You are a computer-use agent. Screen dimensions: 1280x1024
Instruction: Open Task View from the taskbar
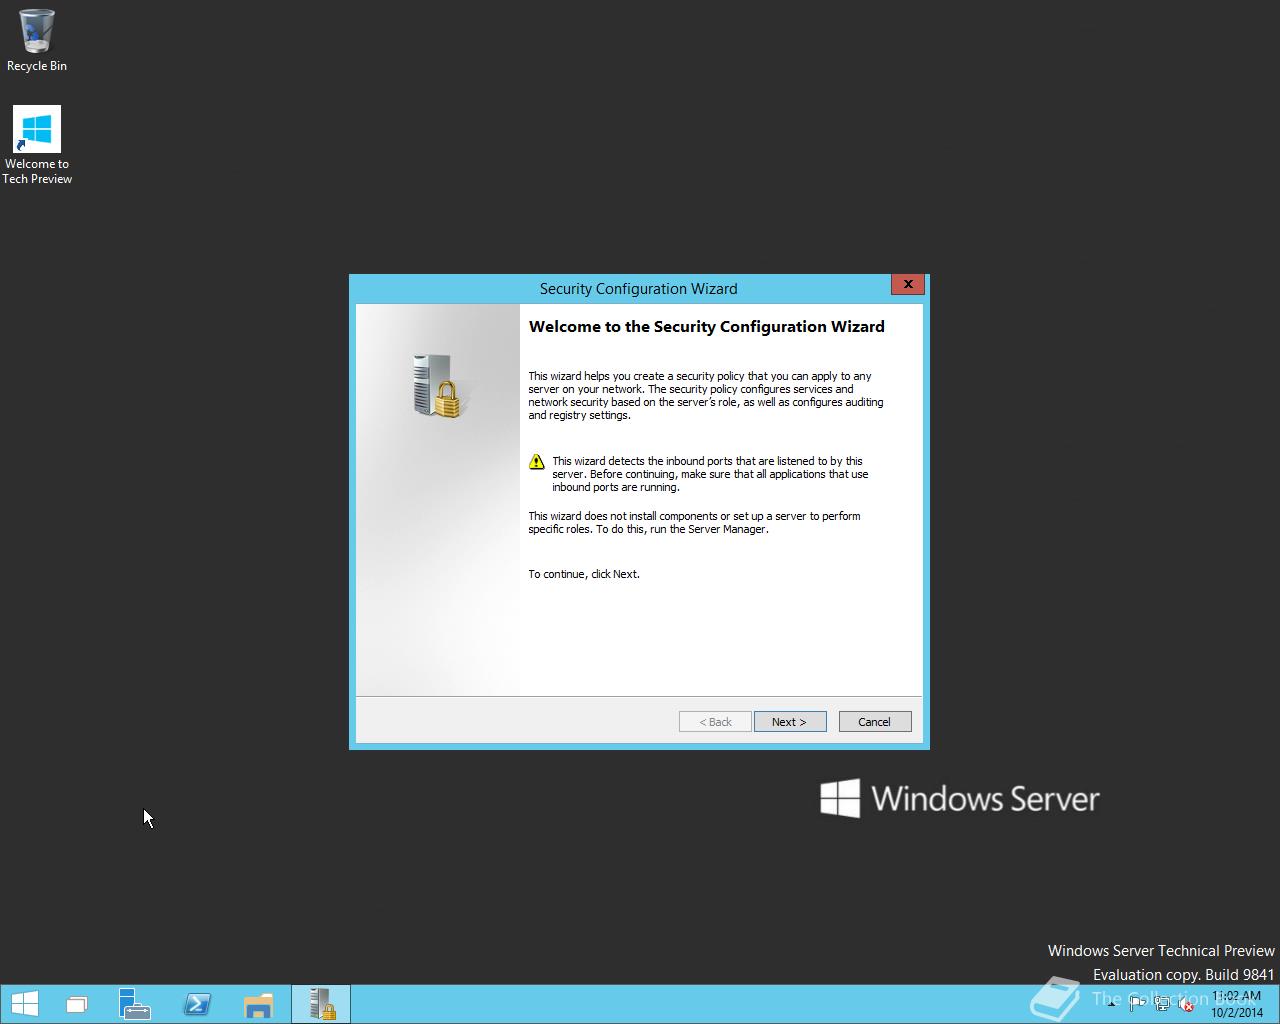coord(76,1004)
